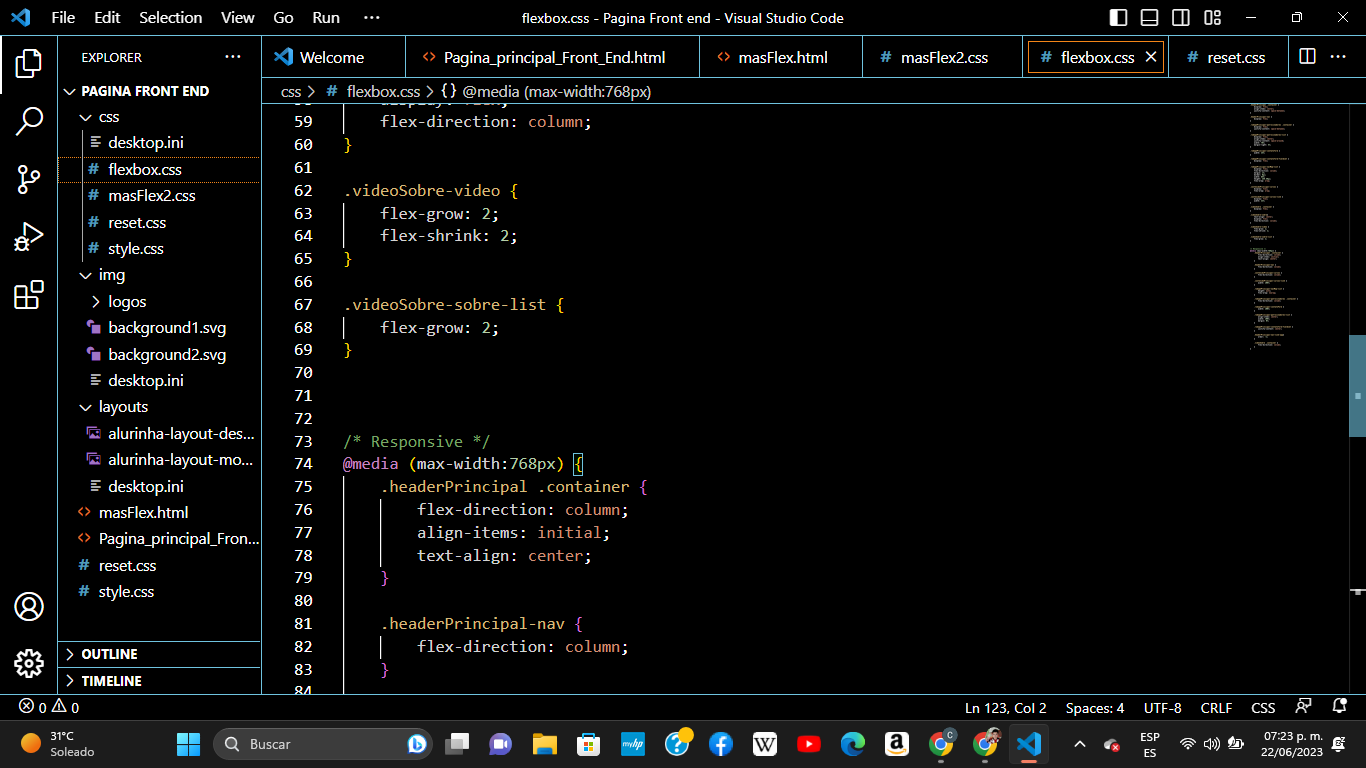Open editor More Actions ellipsis
Screen dimensions: 1366x768
[1338, 57]
